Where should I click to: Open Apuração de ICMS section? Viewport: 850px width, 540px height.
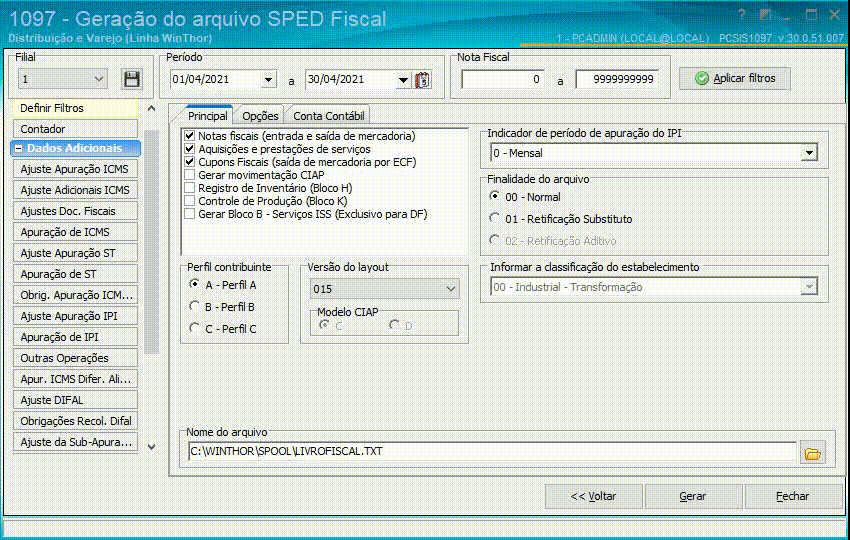(x=75, y=232)
